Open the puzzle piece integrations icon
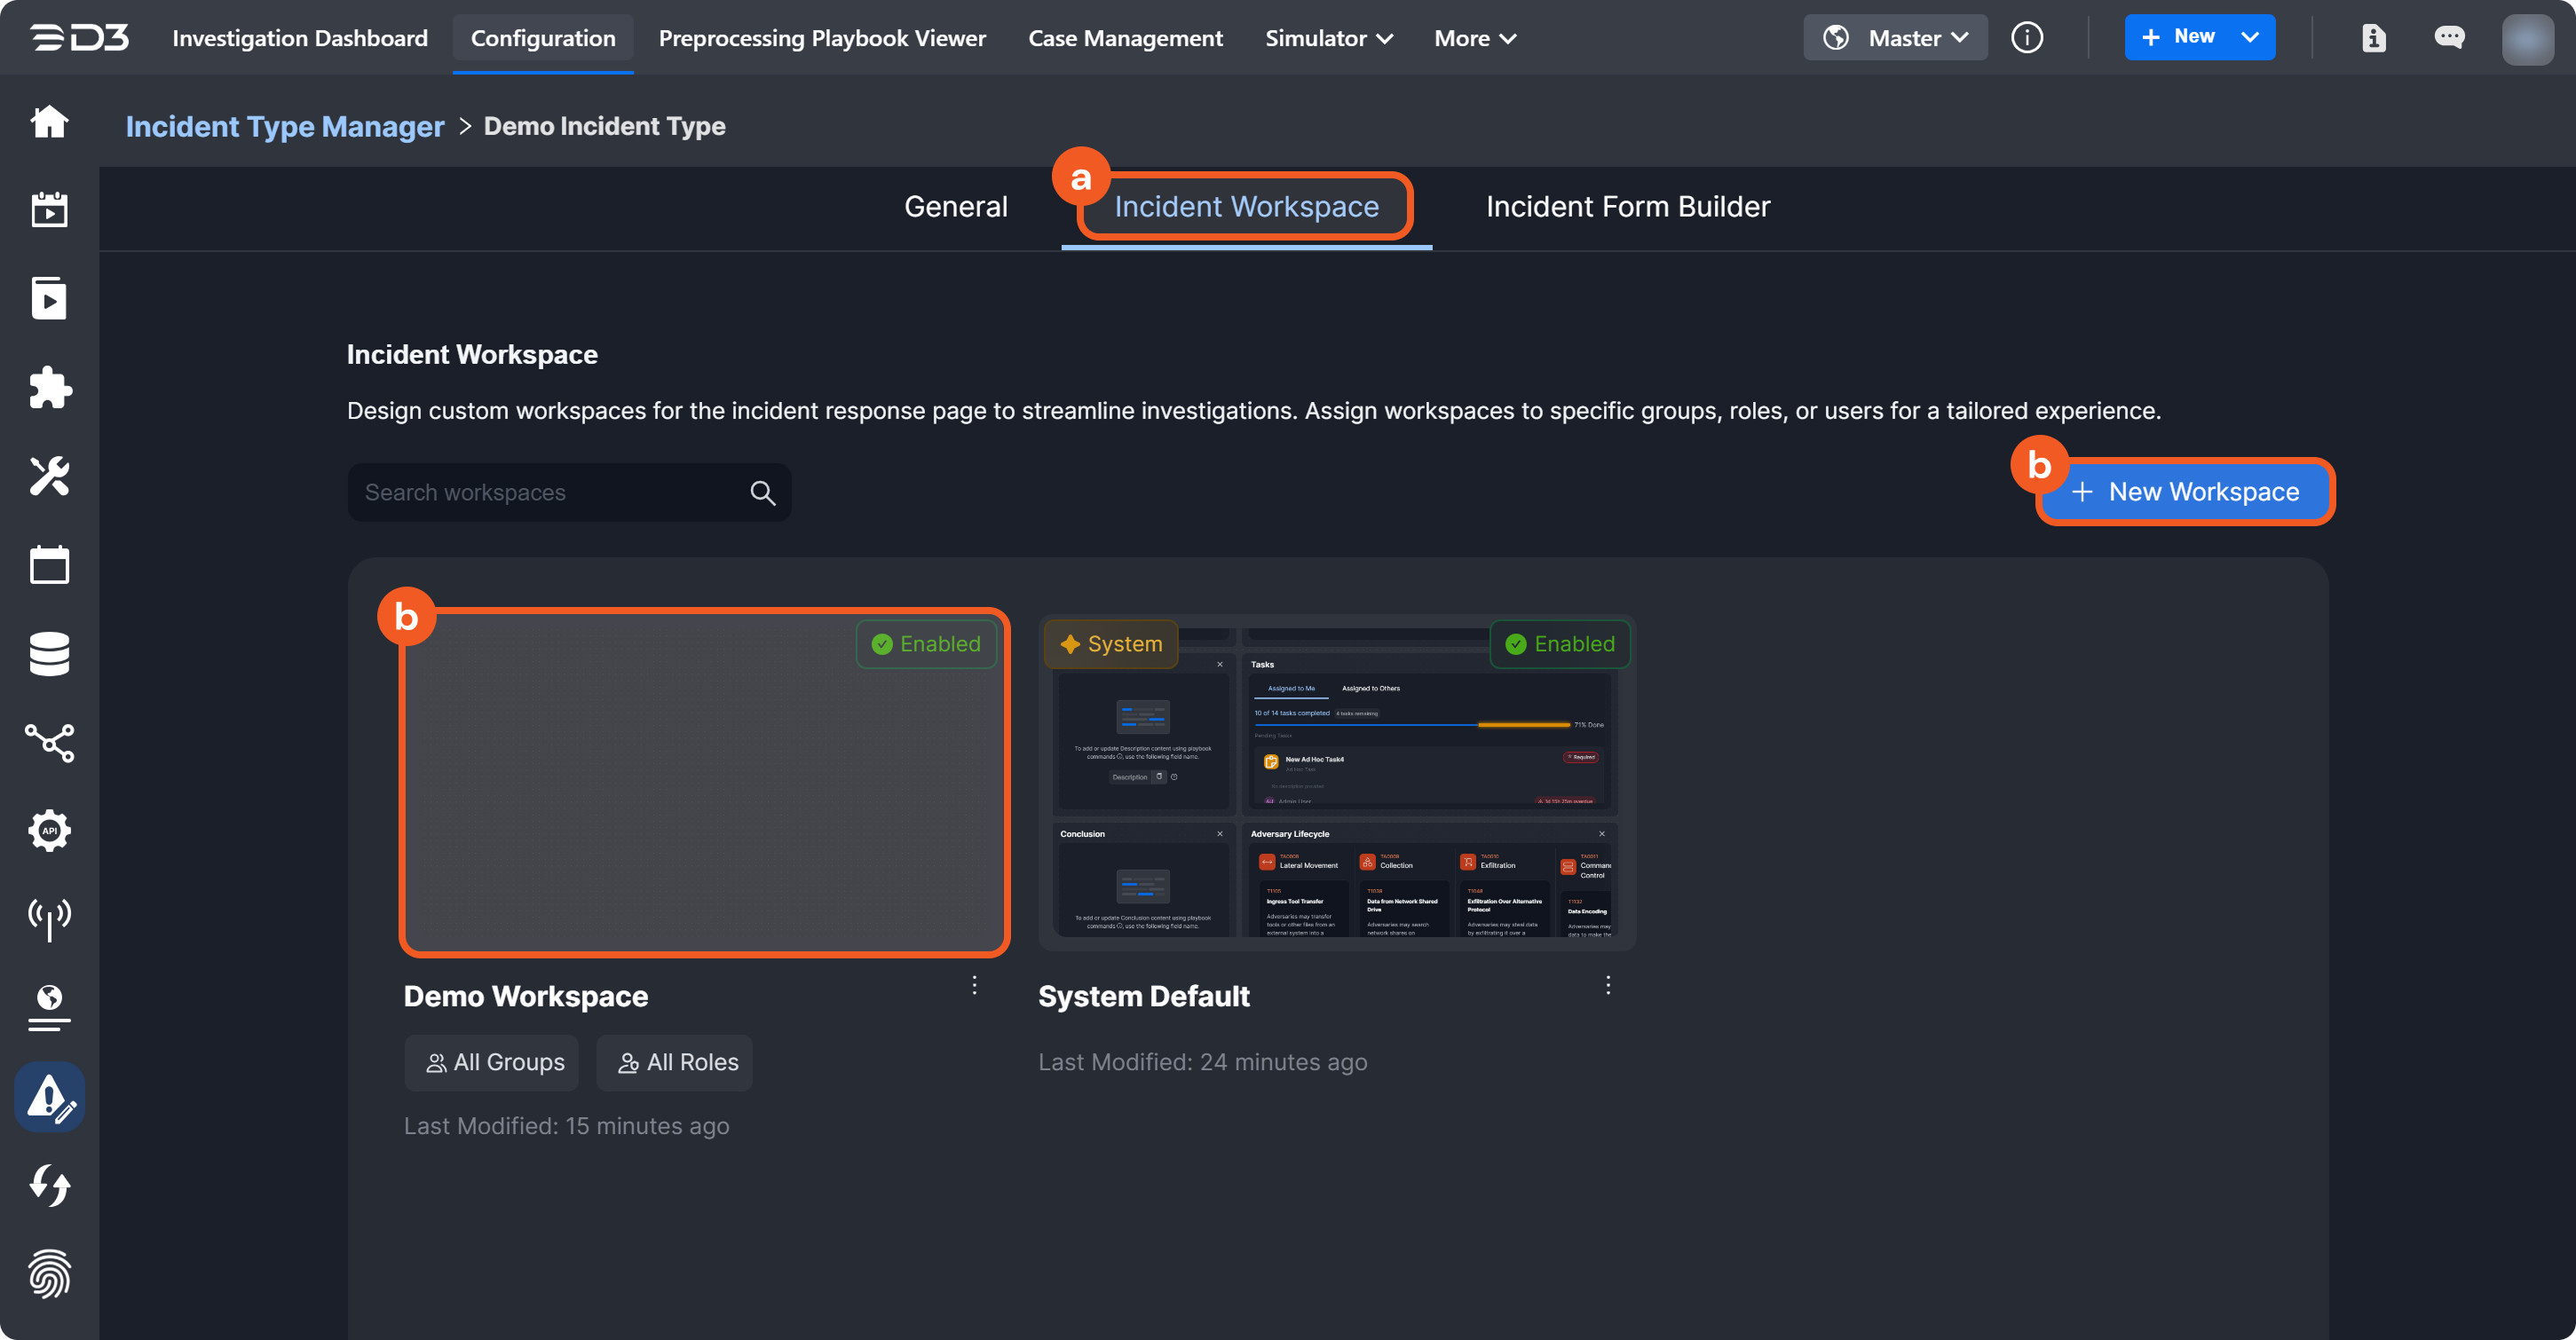The width and height of the screenshot is (2576, 1340). [x=49, y=387]
